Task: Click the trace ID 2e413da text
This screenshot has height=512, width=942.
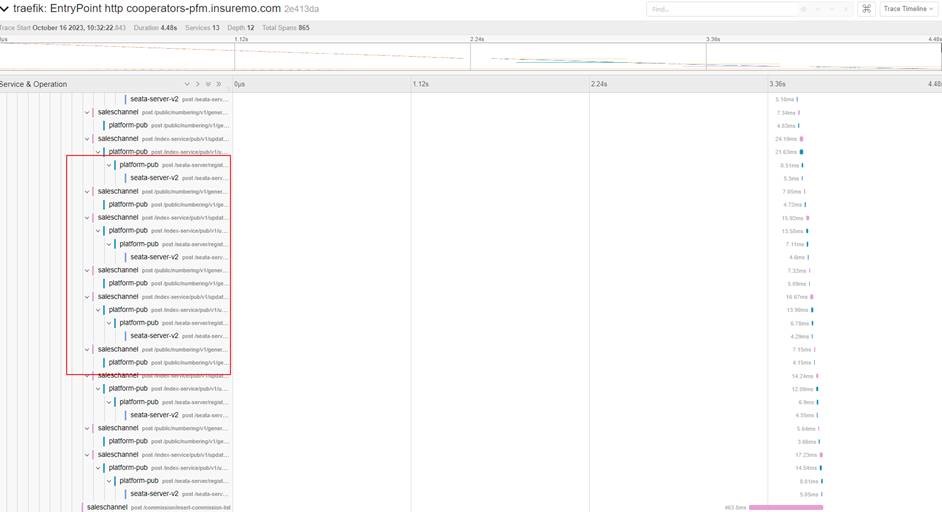Action: 302,9
